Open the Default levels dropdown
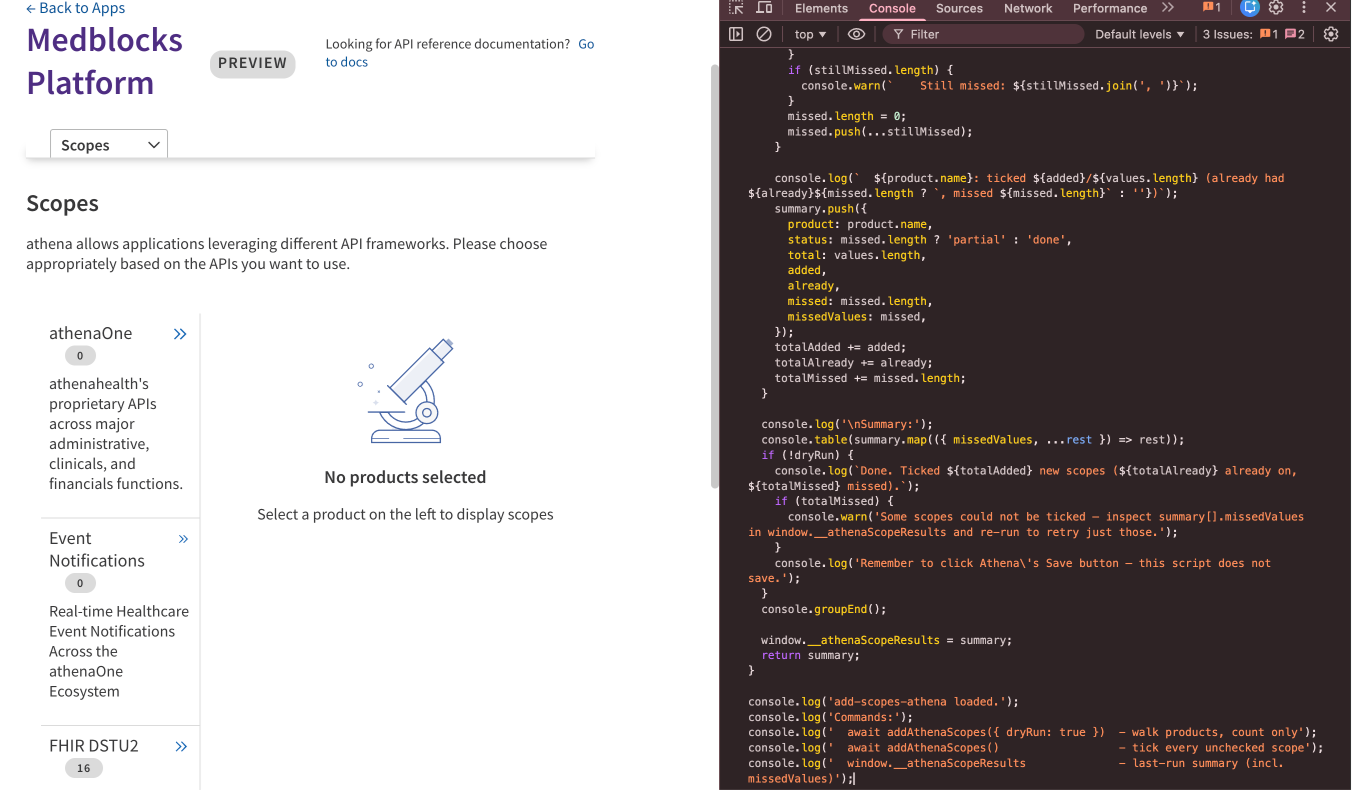This screenshot has height=790, width=1352. pyautogui.click(x=1139, y=34)
